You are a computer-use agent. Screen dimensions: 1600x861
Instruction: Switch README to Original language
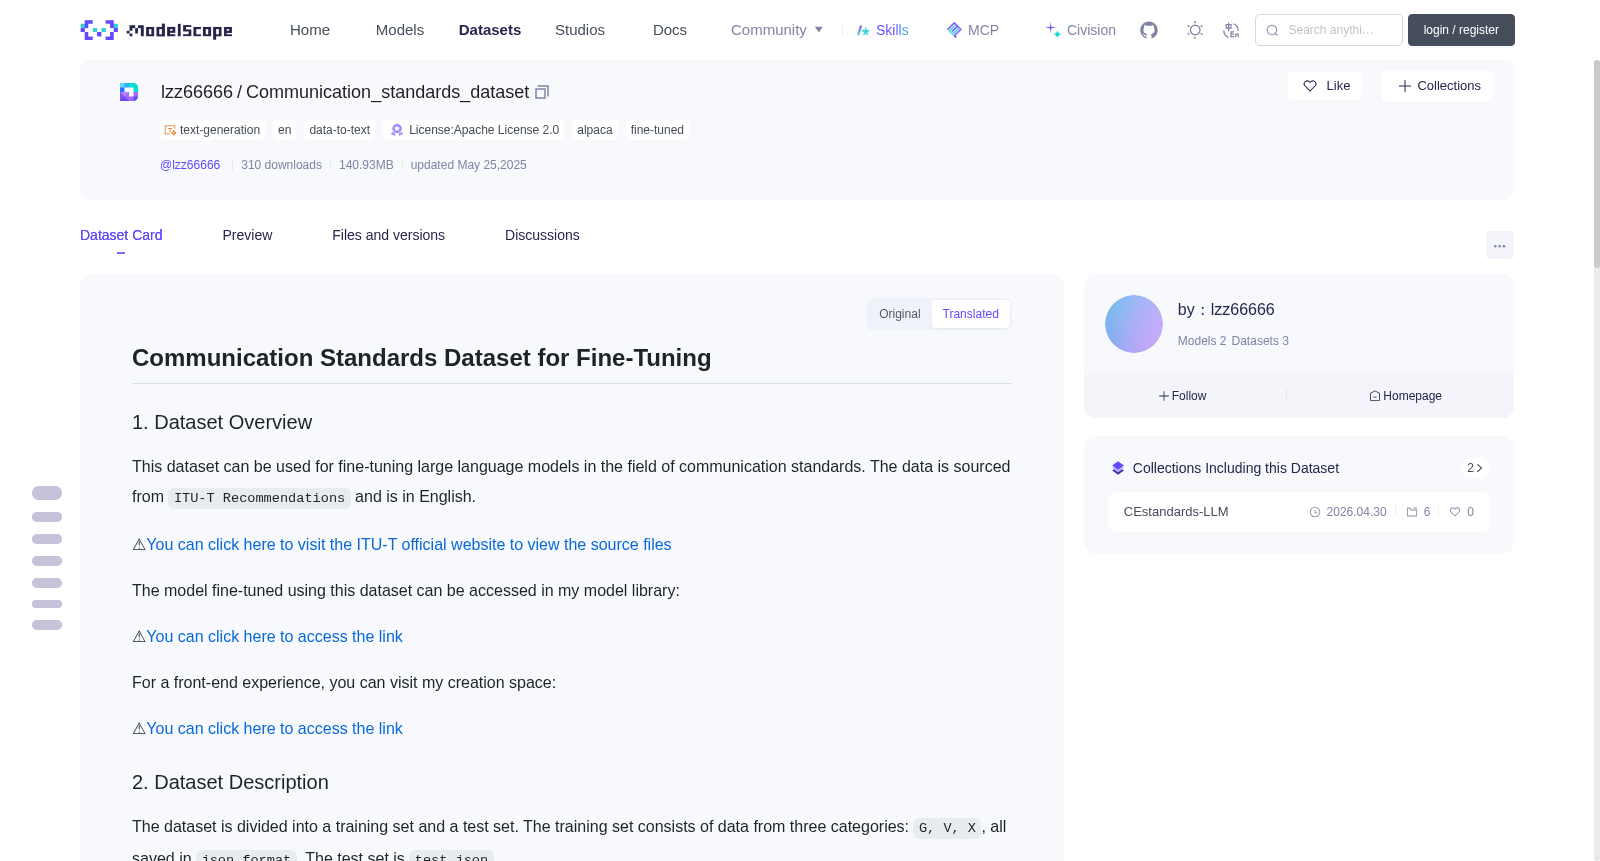pyautogui.click(x=900, y=314)
